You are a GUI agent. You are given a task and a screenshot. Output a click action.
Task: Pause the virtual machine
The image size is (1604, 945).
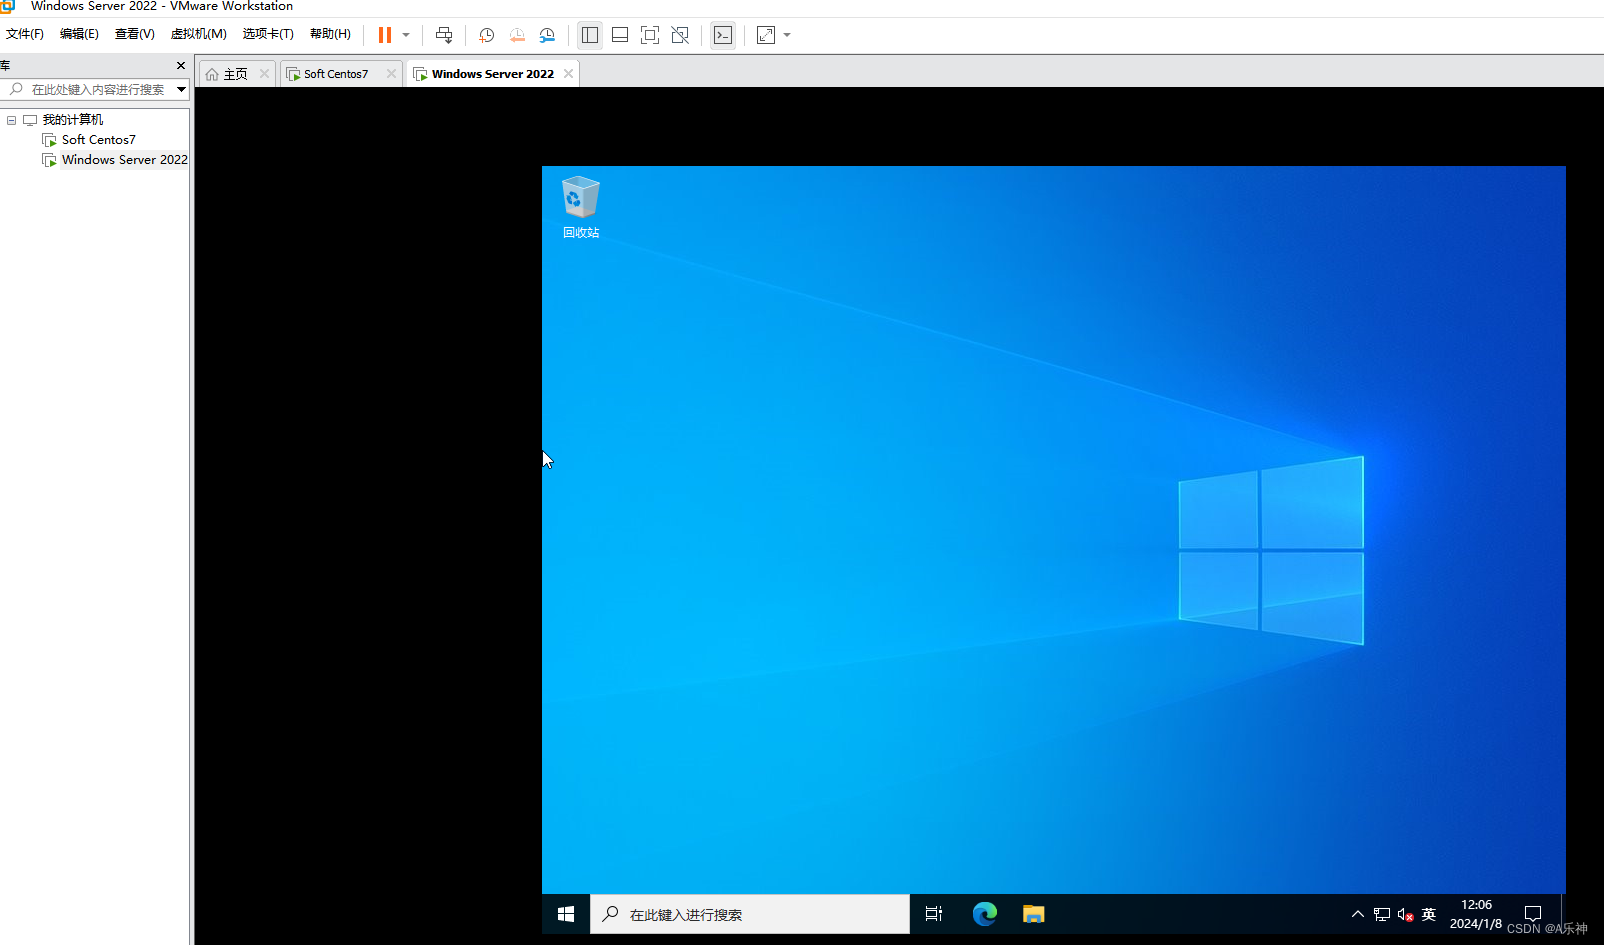pos(385,35)
